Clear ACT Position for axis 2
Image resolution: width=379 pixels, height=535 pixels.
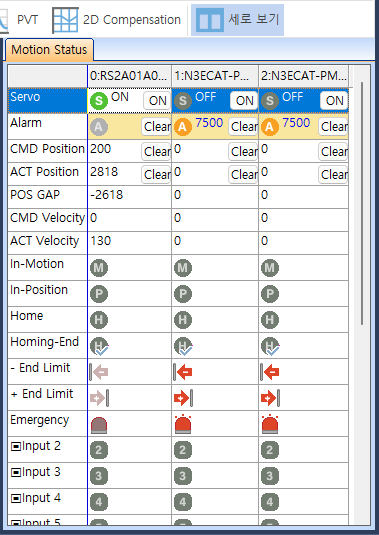(x=333, y=175)
